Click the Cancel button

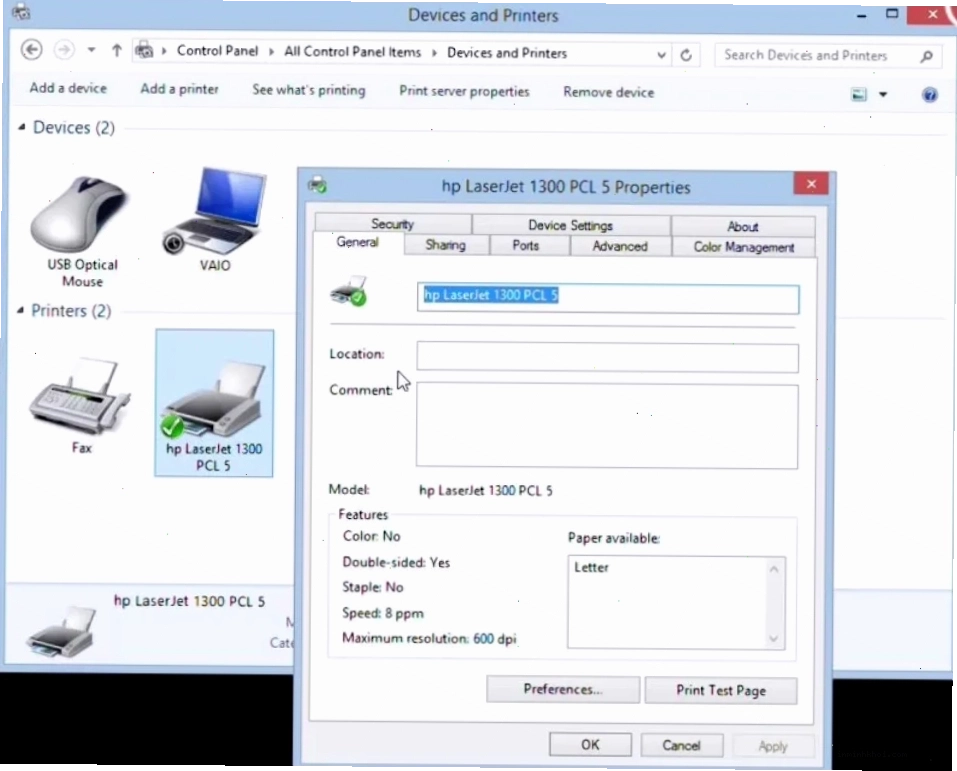pos(682,745)
